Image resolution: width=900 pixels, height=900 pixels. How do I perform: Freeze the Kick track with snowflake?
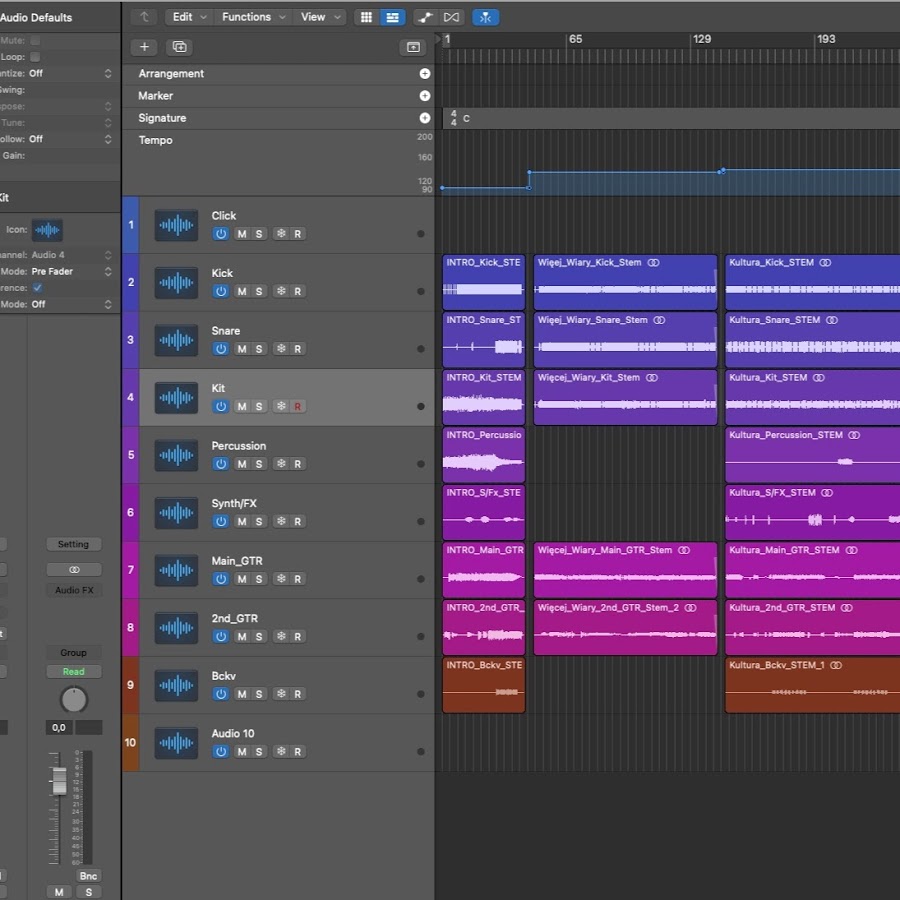click(x=281, y=291)
